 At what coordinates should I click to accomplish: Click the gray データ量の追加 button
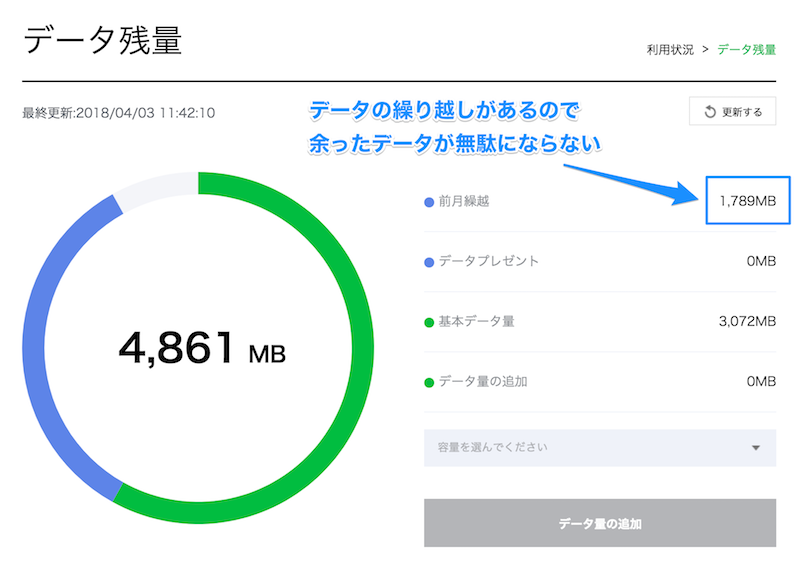(x=600, y=523)
